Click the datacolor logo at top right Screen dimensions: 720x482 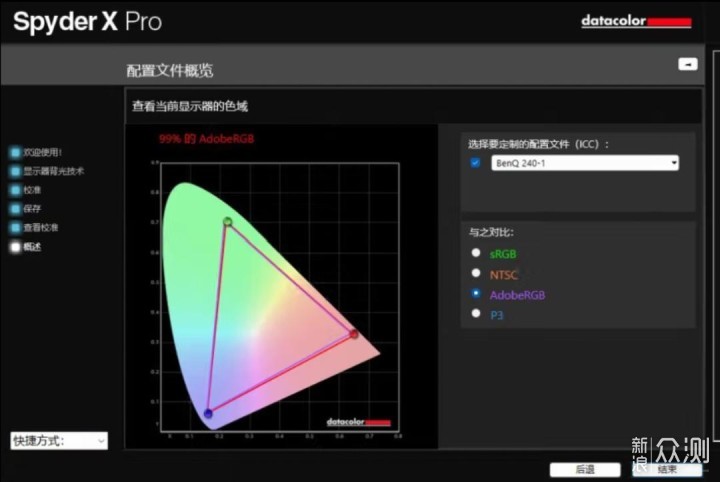(636, 21)
